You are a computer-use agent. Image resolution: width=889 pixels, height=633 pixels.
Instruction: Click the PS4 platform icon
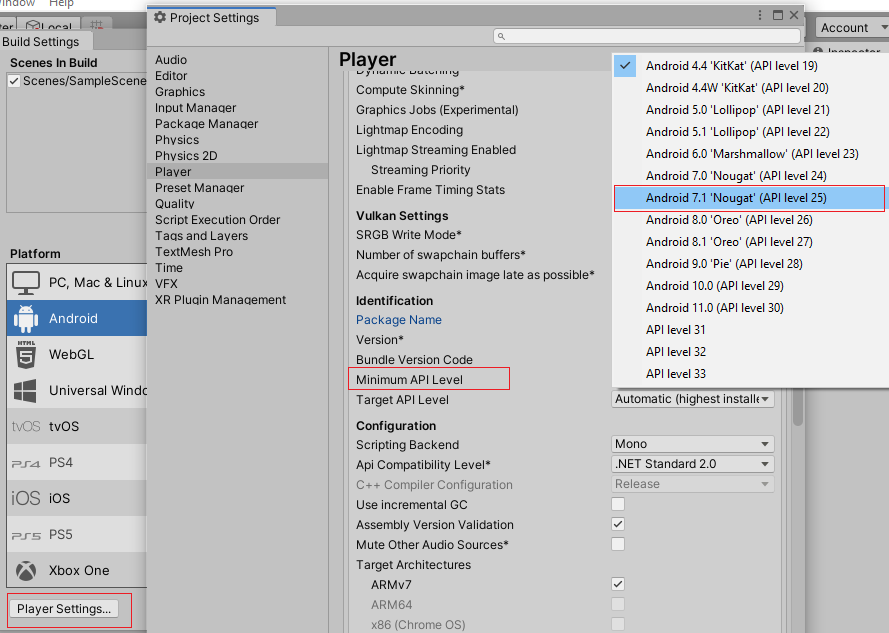(26, 463)
